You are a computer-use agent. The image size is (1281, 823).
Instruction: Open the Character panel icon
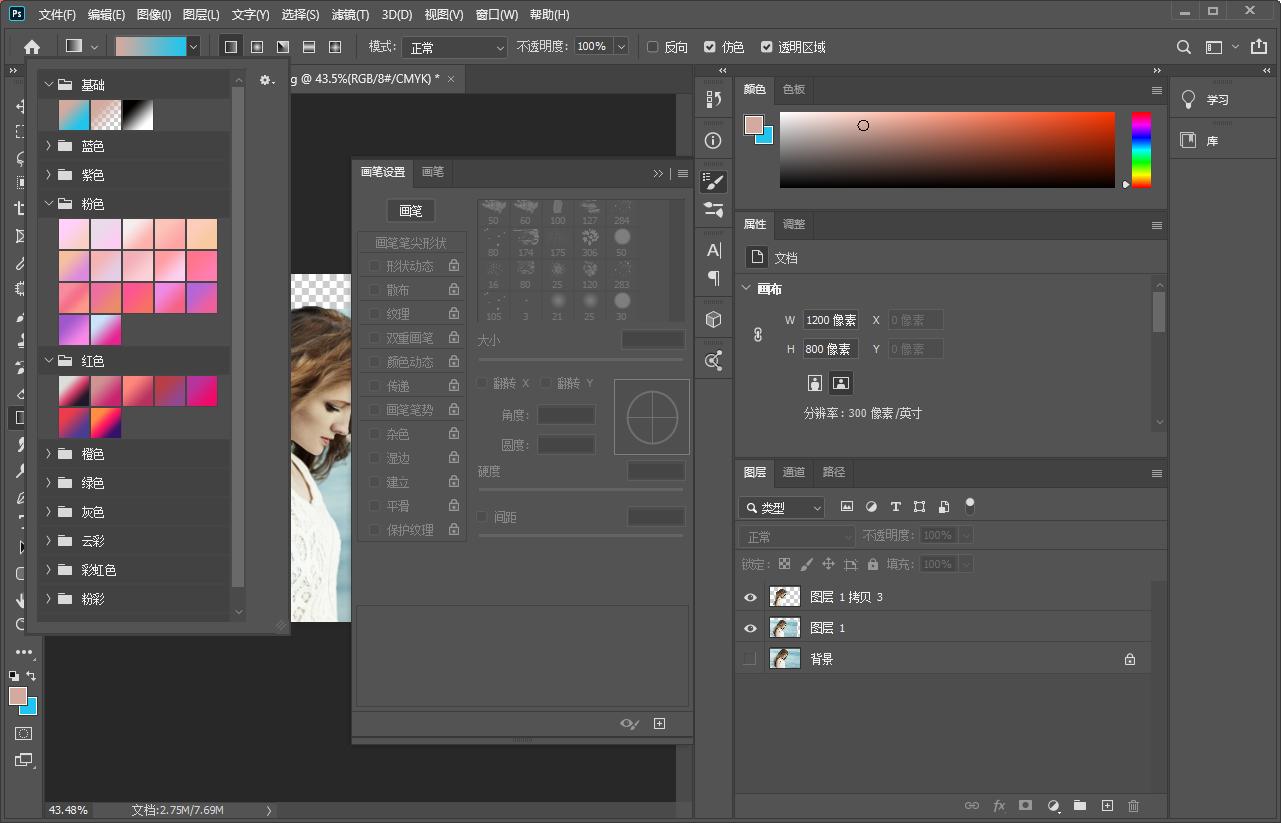tap(713, 251)
